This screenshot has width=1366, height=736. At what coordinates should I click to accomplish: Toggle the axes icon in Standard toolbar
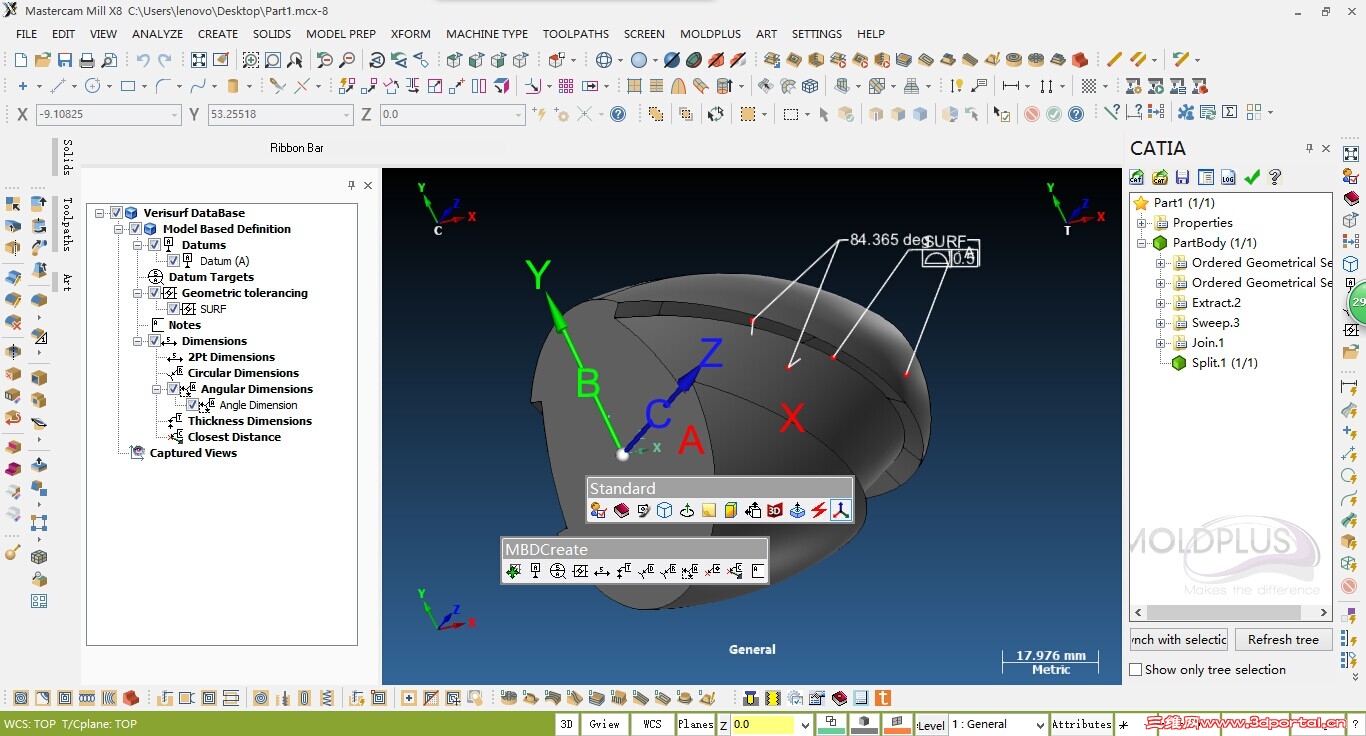[x=841, y=510]
